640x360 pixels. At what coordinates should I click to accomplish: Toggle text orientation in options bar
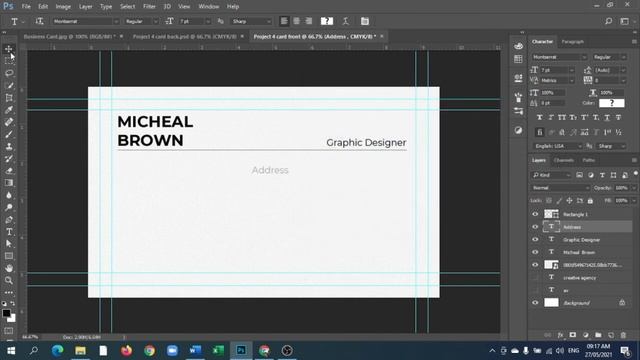pos(39,21)
